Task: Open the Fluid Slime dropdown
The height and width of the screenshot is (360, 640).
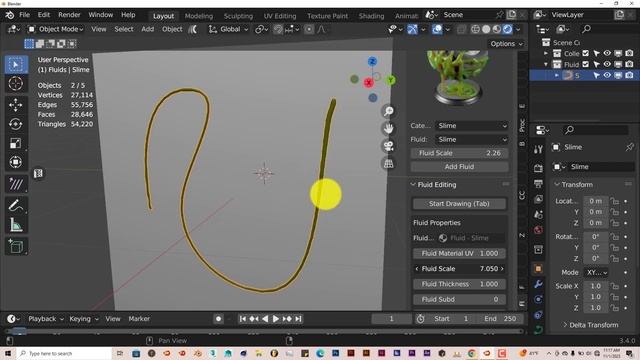Action: tap(471, 140)
